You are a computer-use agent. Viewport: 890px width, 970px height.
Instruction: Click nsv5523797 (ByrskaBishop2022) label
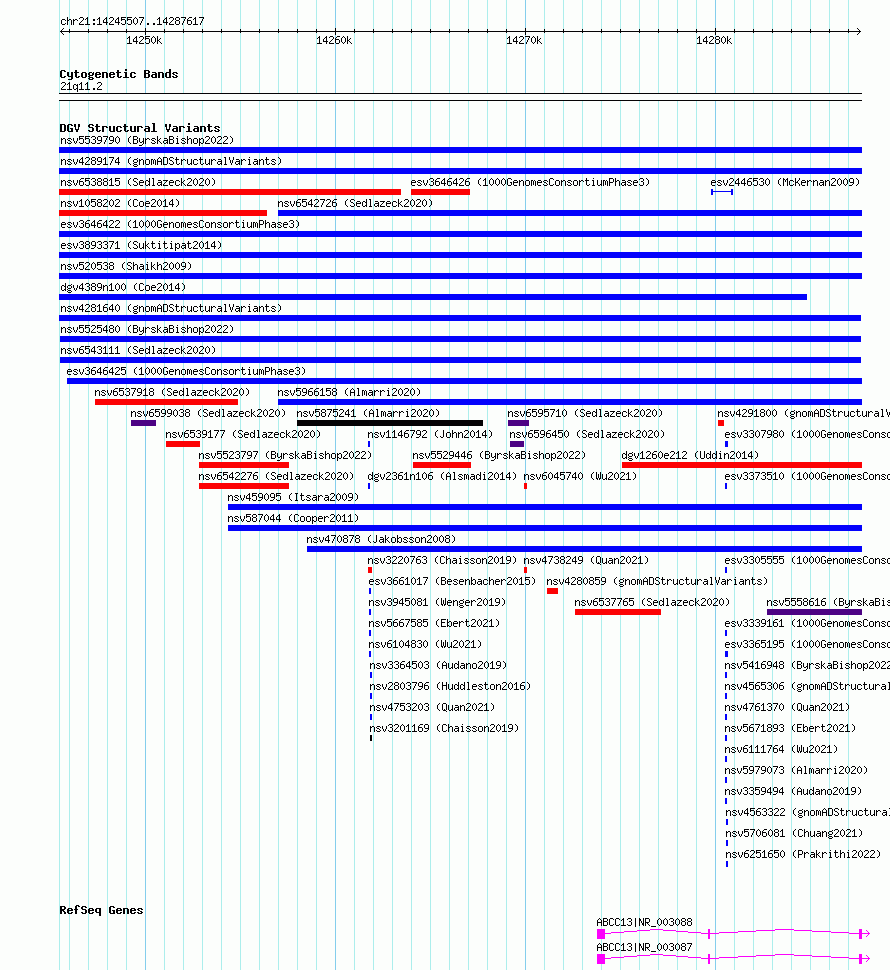[285, 456]
